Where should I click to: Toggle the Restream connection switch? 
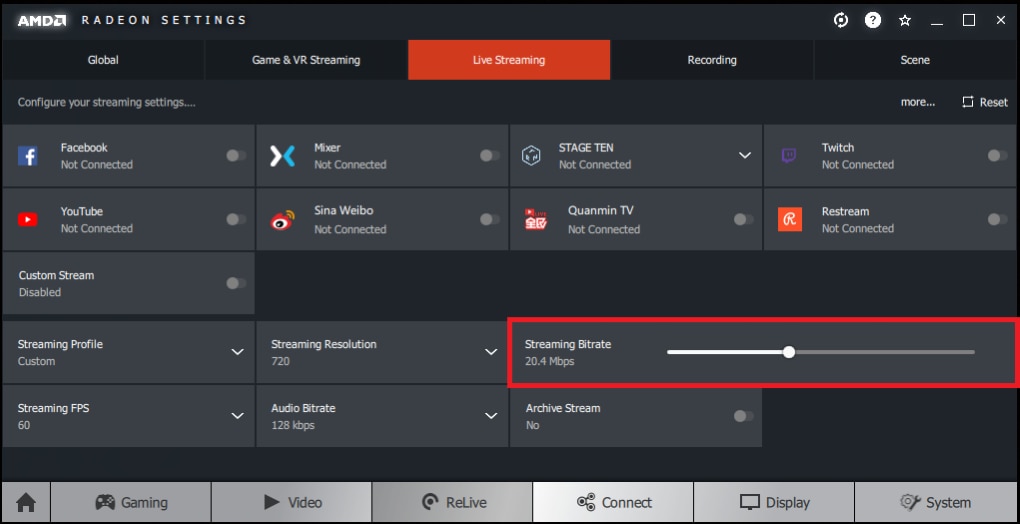point(997,219)
